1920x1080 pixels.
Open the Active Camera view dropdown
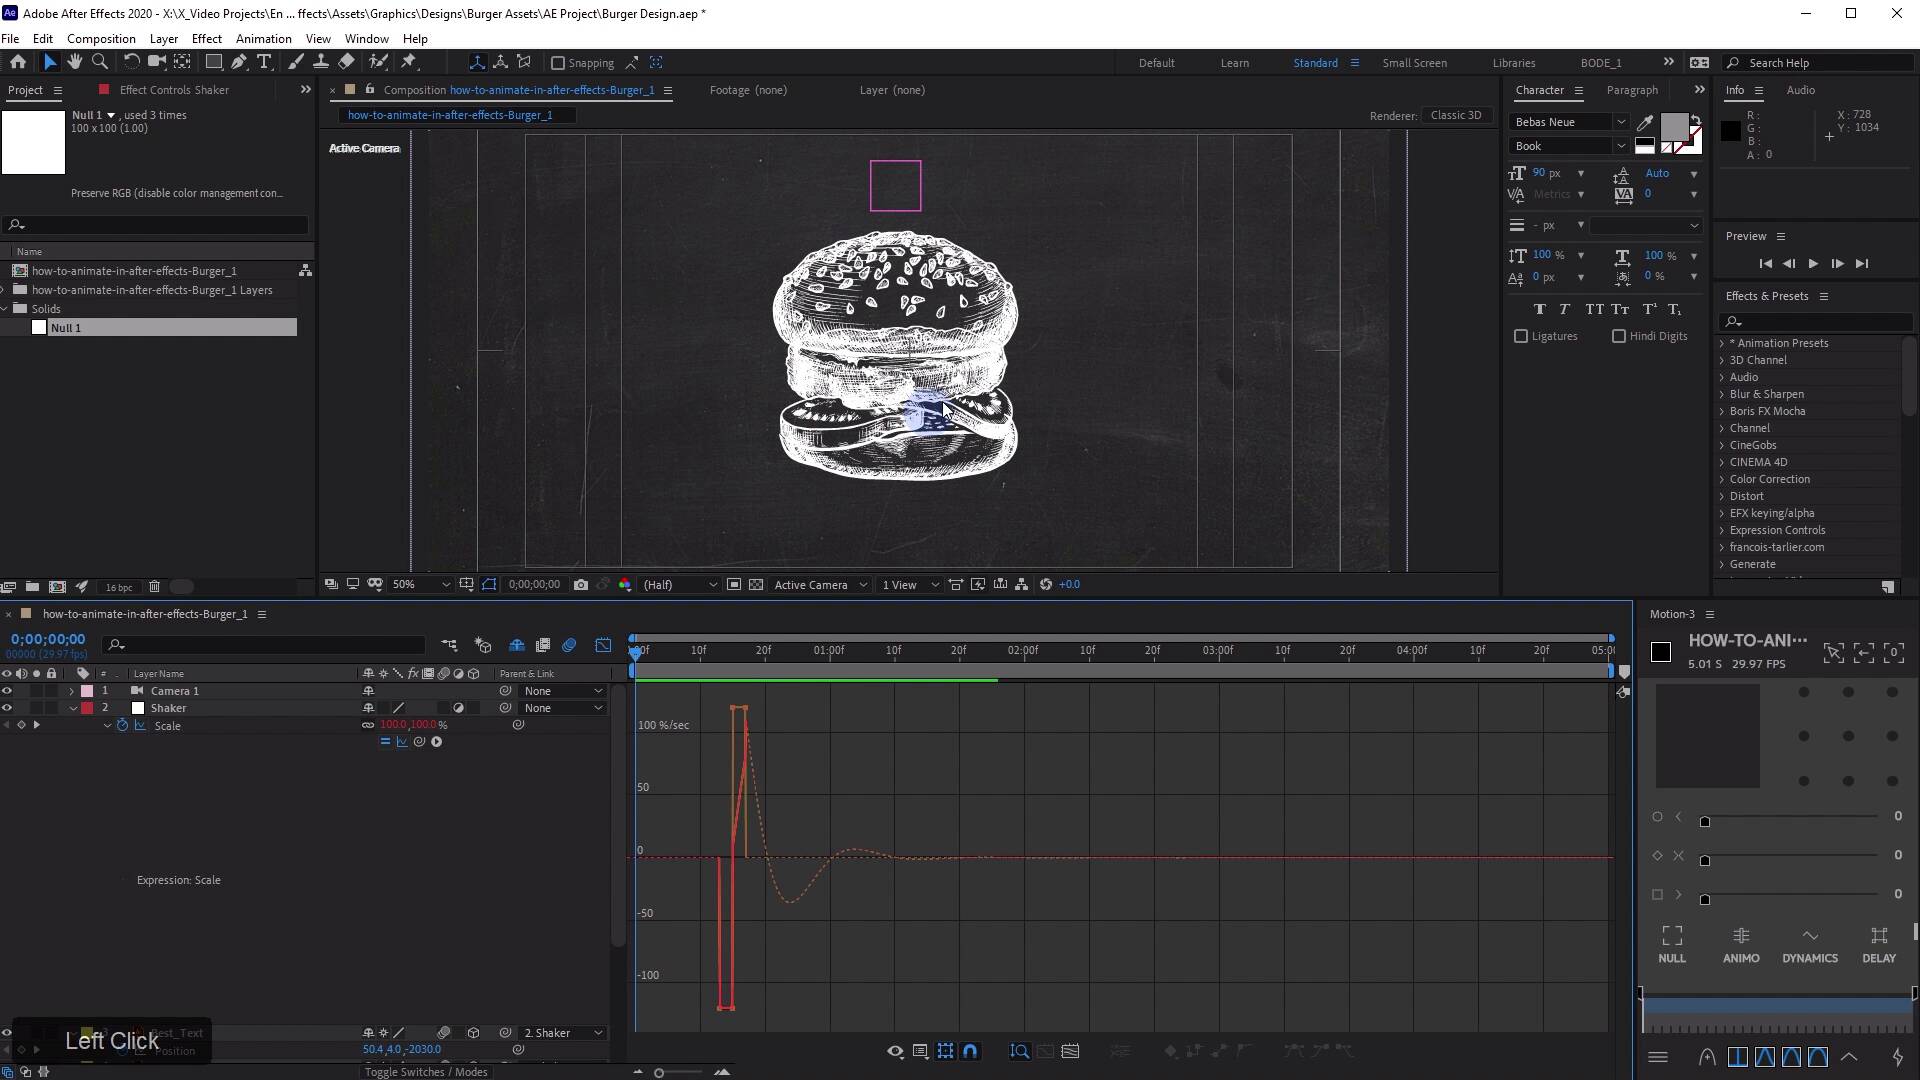[820, 585]
